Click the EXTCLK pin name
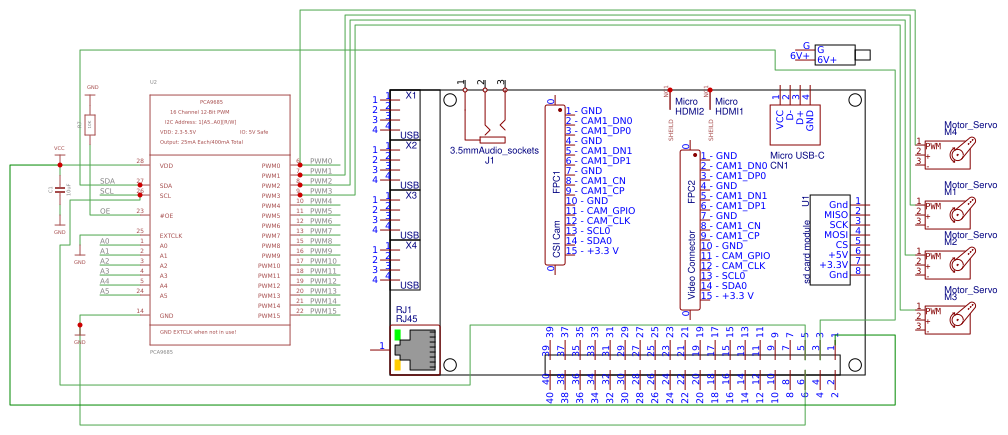This screenshot has width=1008, height=435. pos(170,236)
